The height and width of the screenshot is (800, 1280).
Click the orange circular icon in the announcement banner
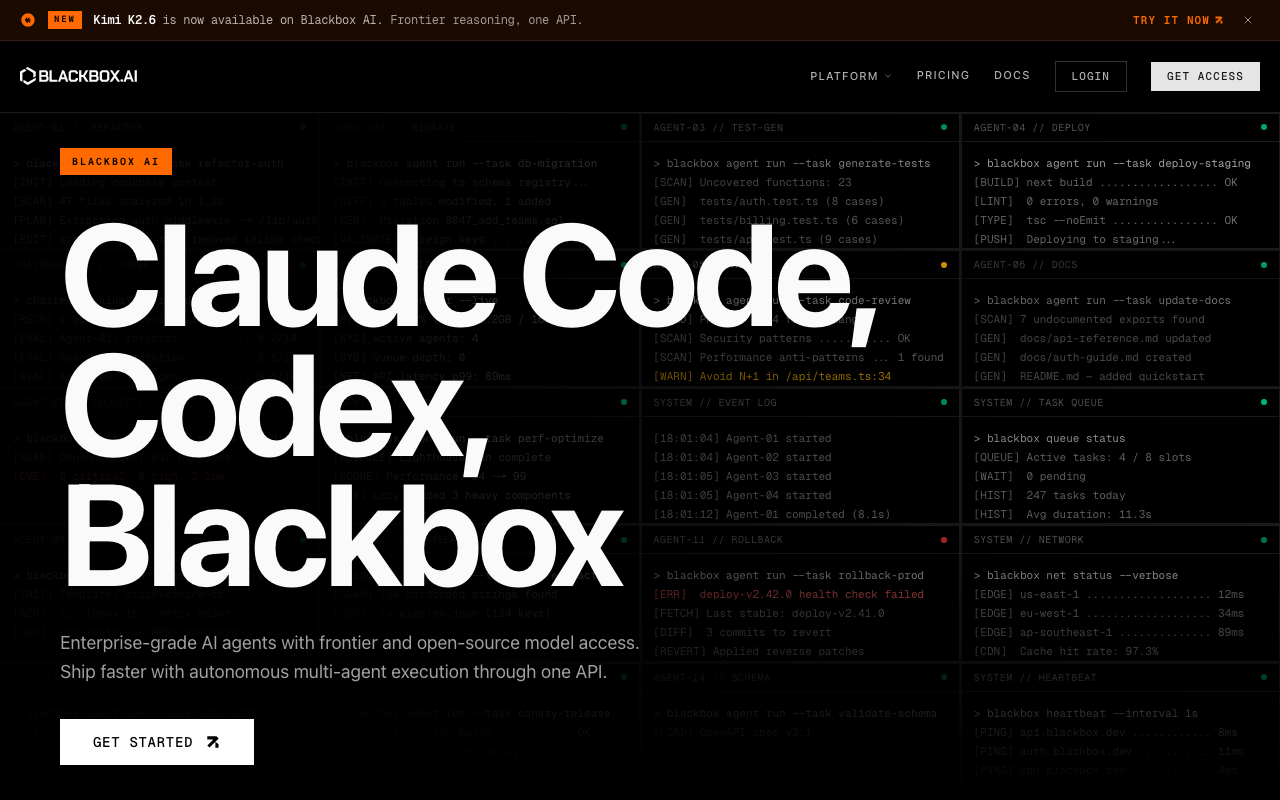[x=28, y=20]
